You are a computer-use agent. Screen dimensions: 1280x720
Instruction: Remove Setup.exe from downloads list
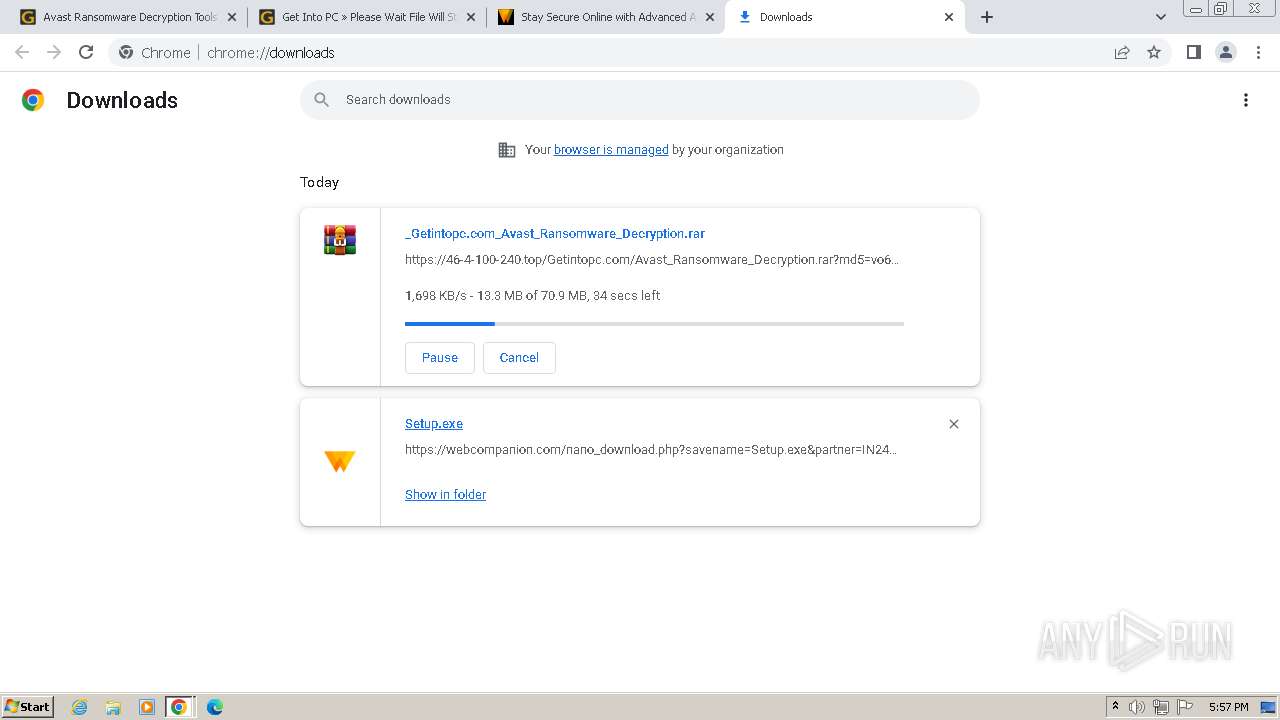(954, 424)
